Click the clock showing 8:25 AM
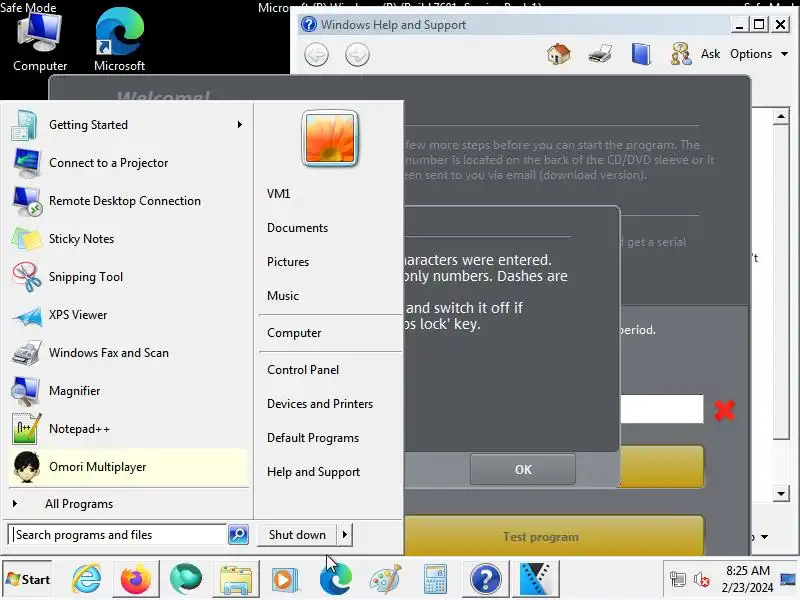Viewport: 800px width, 600px height. click(x=747, y=571)
